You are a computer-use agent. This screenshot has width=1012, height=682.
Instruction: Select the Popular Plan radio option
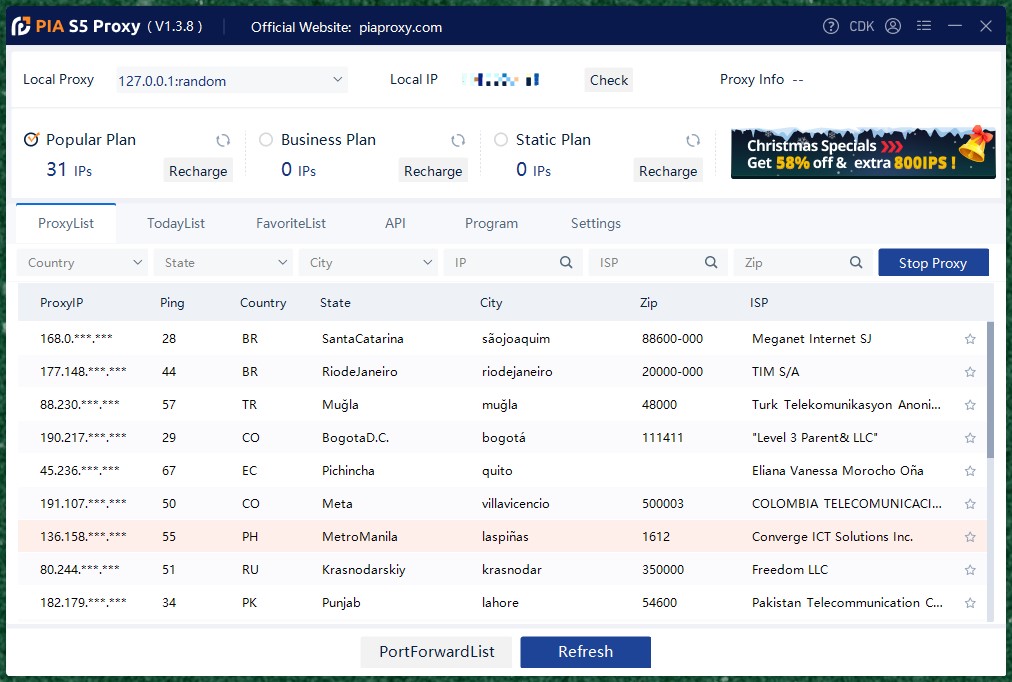pos(31,139)
